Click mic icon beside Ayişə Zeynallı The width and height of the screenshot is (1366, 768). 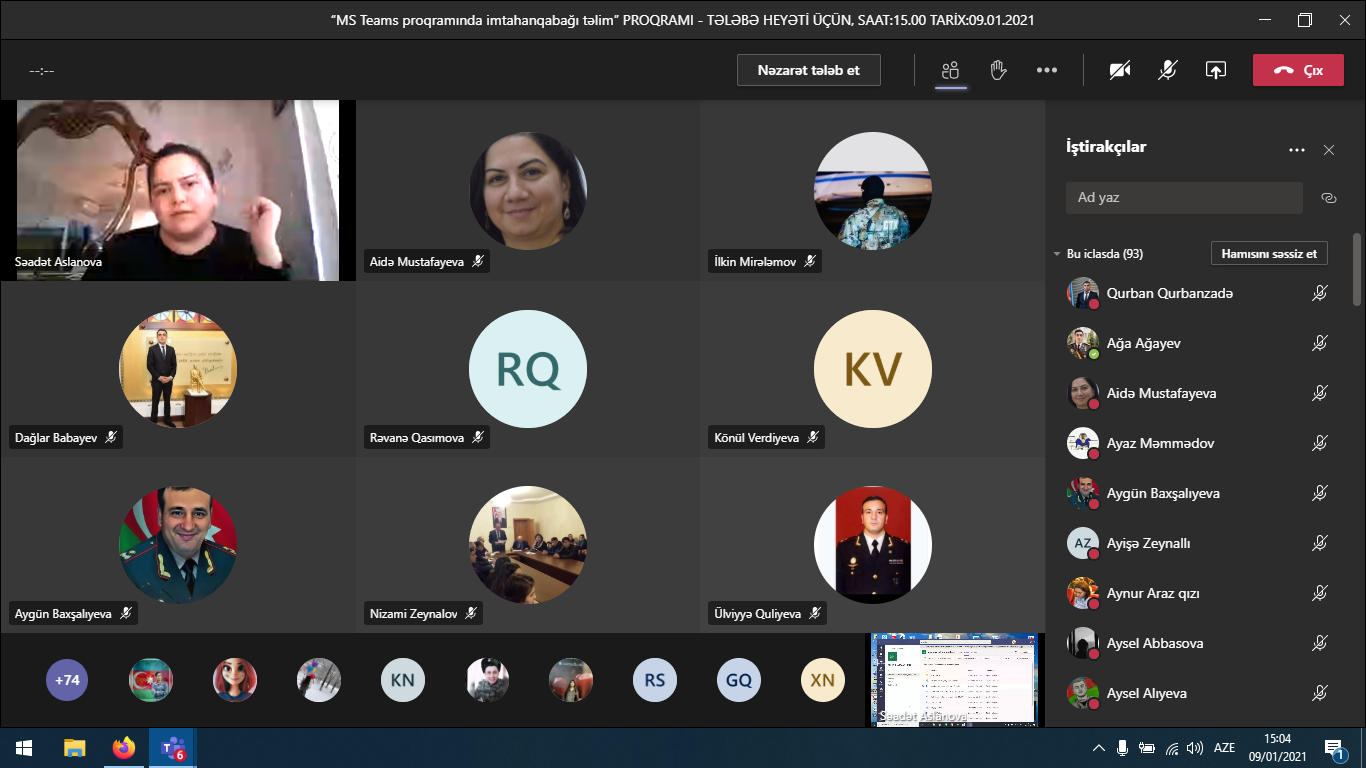pos(1320,543)
